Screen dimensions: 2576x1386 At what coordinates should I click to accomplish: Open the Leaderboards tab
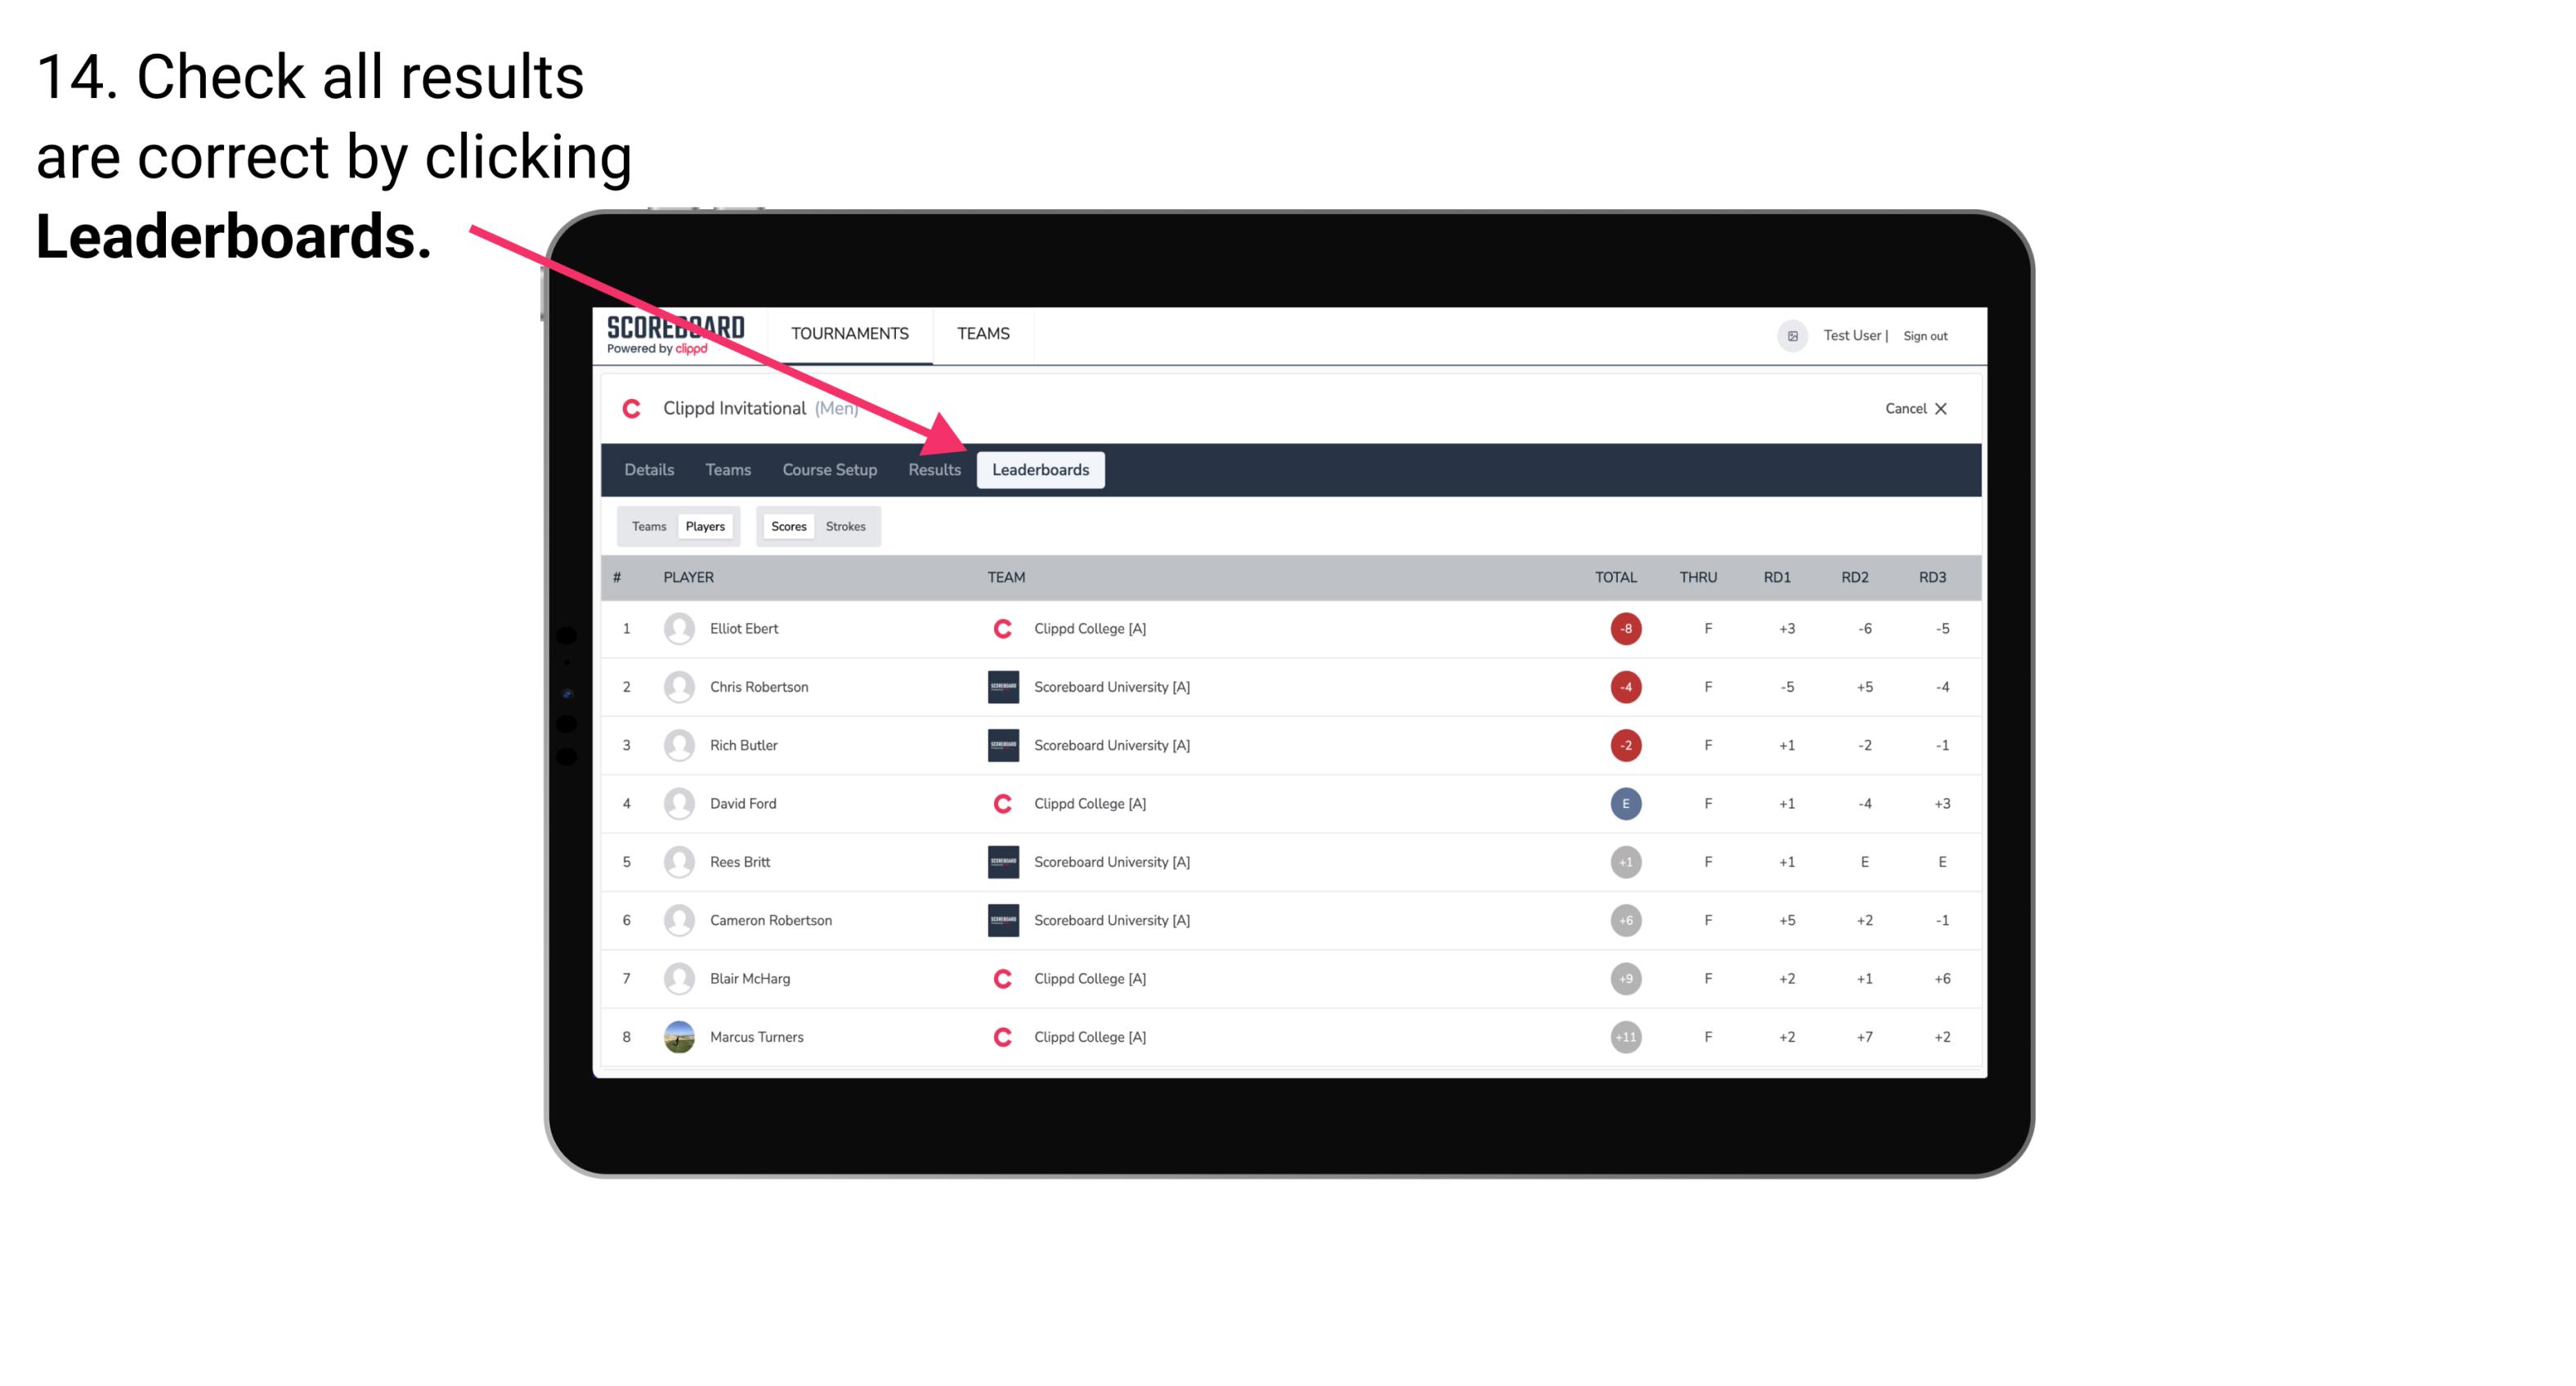(1042, 469)
